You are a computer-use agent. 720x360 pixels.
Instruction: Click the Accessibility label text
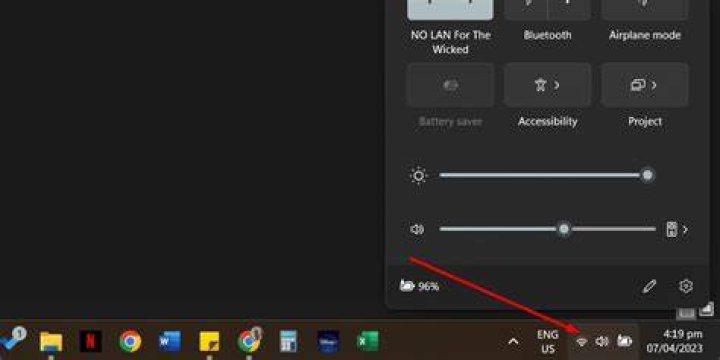click(547, 122)
